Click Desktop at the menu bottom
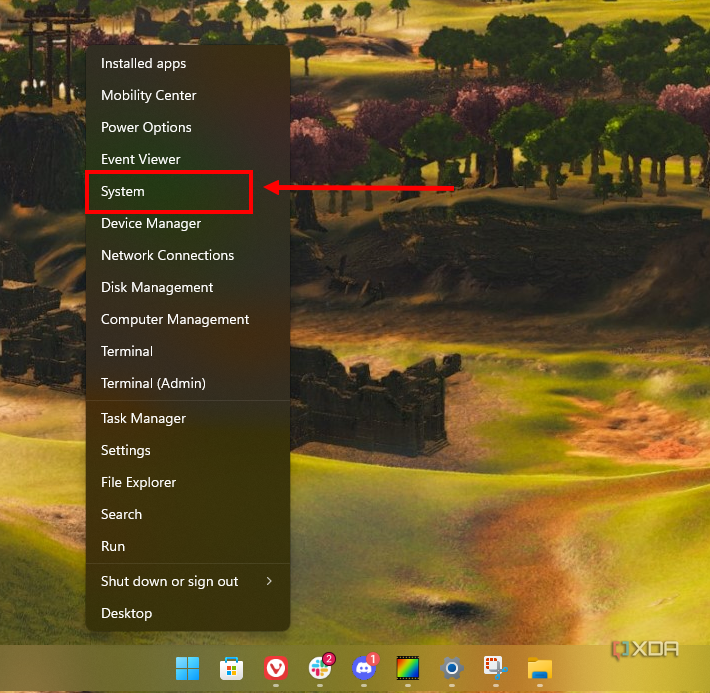Image resolution: width=710 pixels, height=693 pixels. click(188, 613)
